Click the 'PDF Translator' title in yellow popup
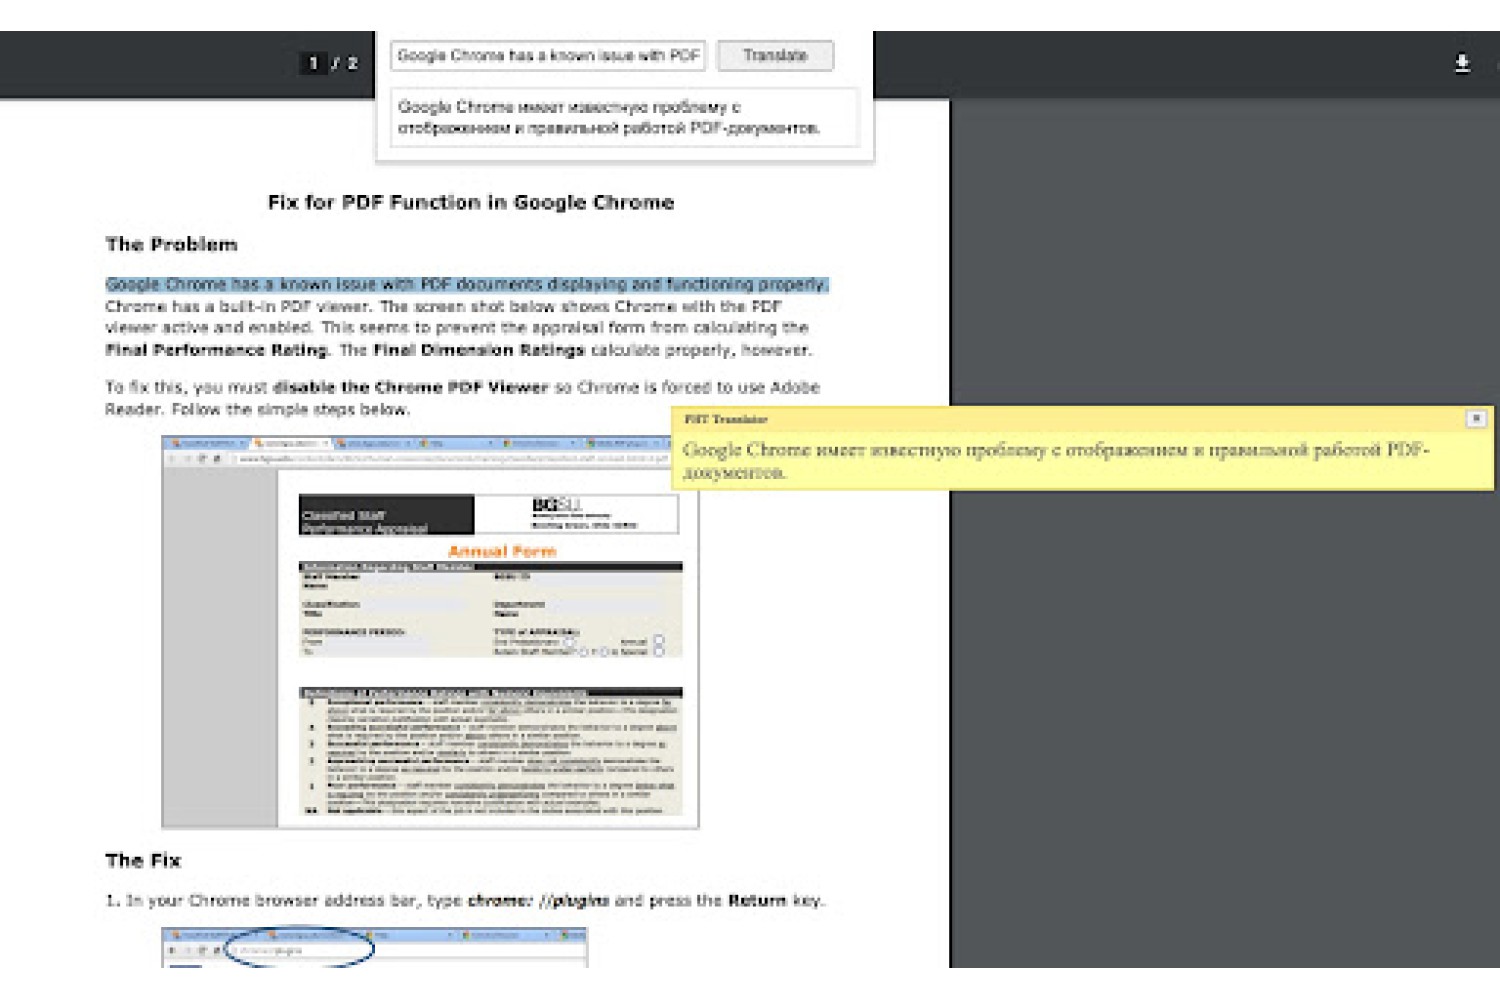This screenshot has width=1500, height=1000. point(726,419)
